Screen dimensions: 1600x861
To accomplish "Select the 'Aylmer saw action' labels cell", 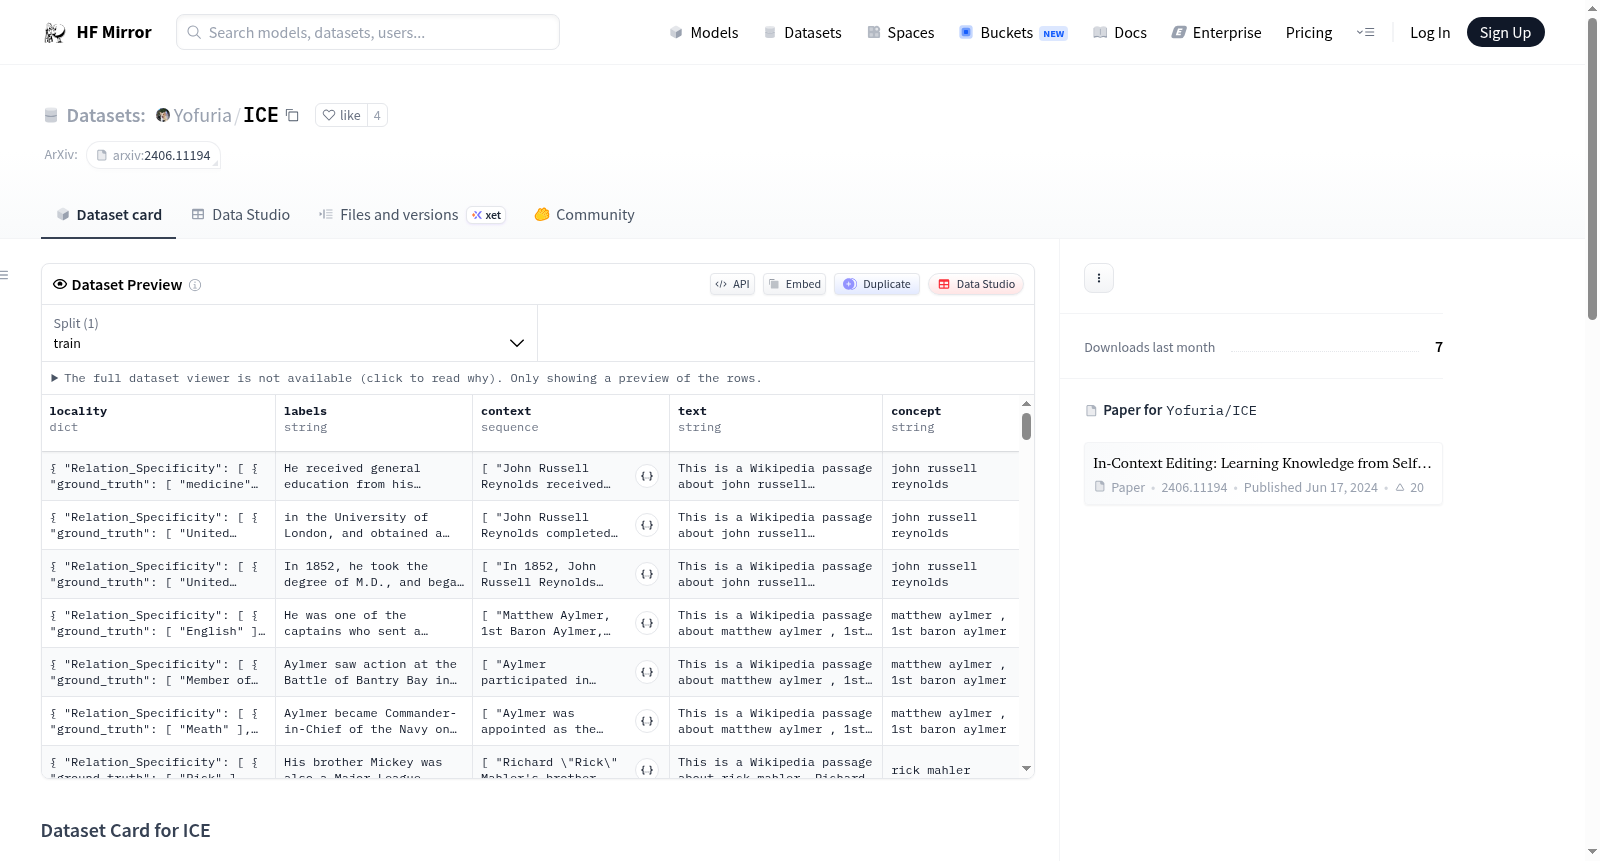I will (374, 672).
